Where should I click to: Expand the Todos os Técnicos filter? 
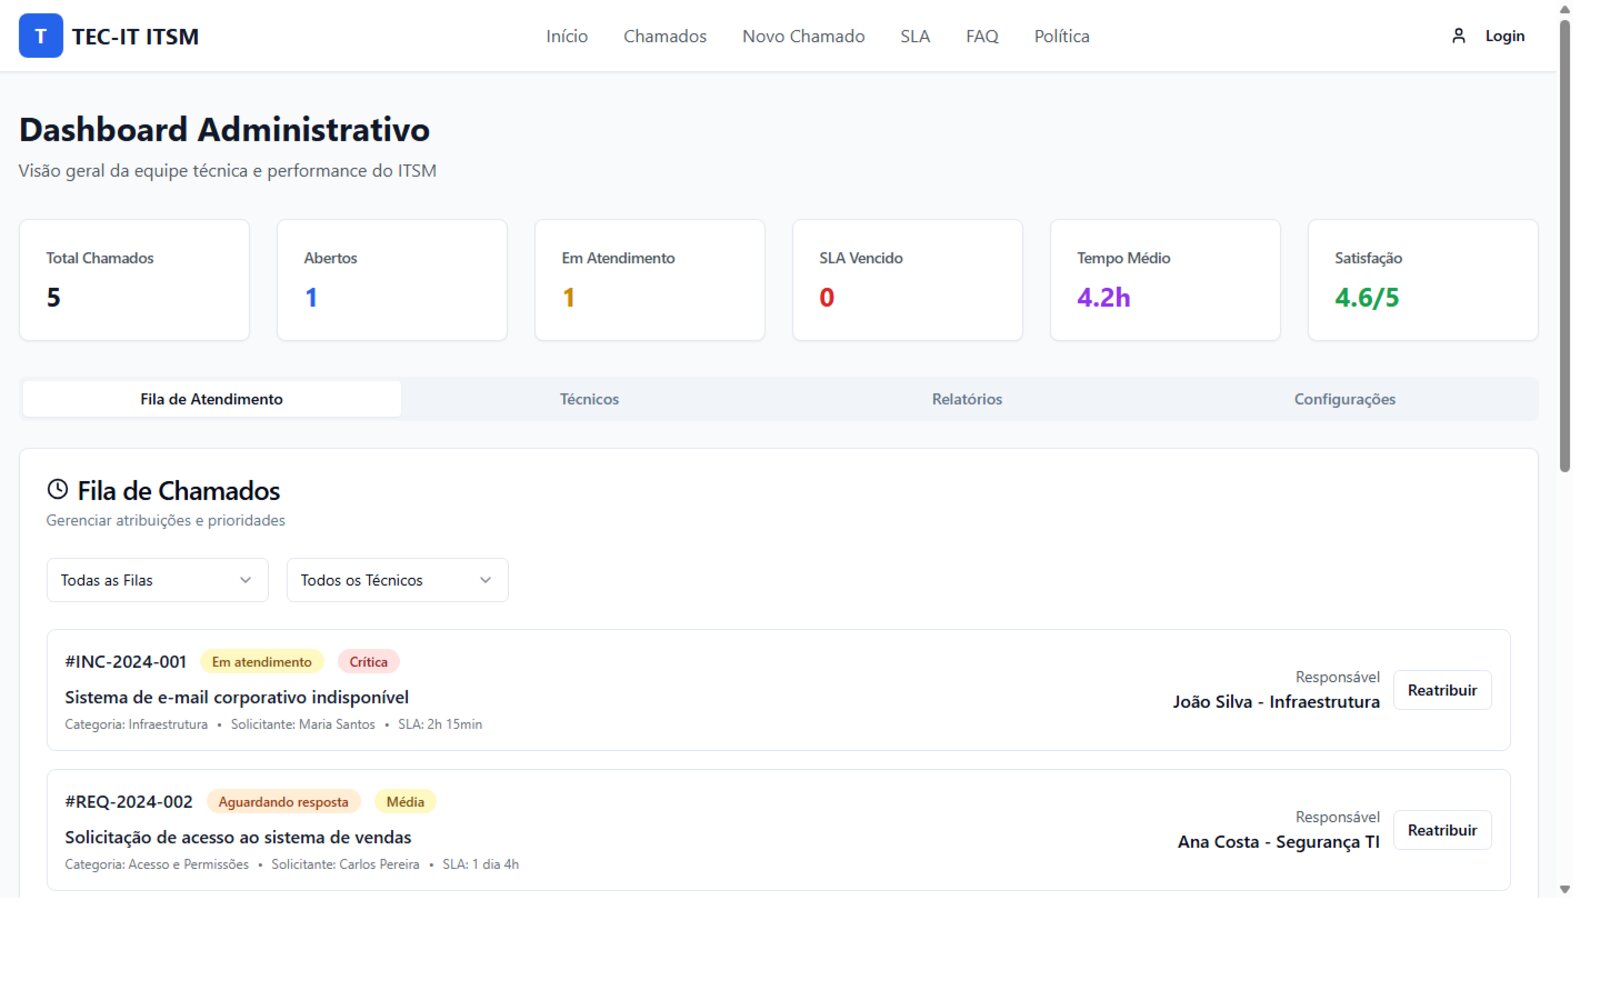click(x=397, y=580)
